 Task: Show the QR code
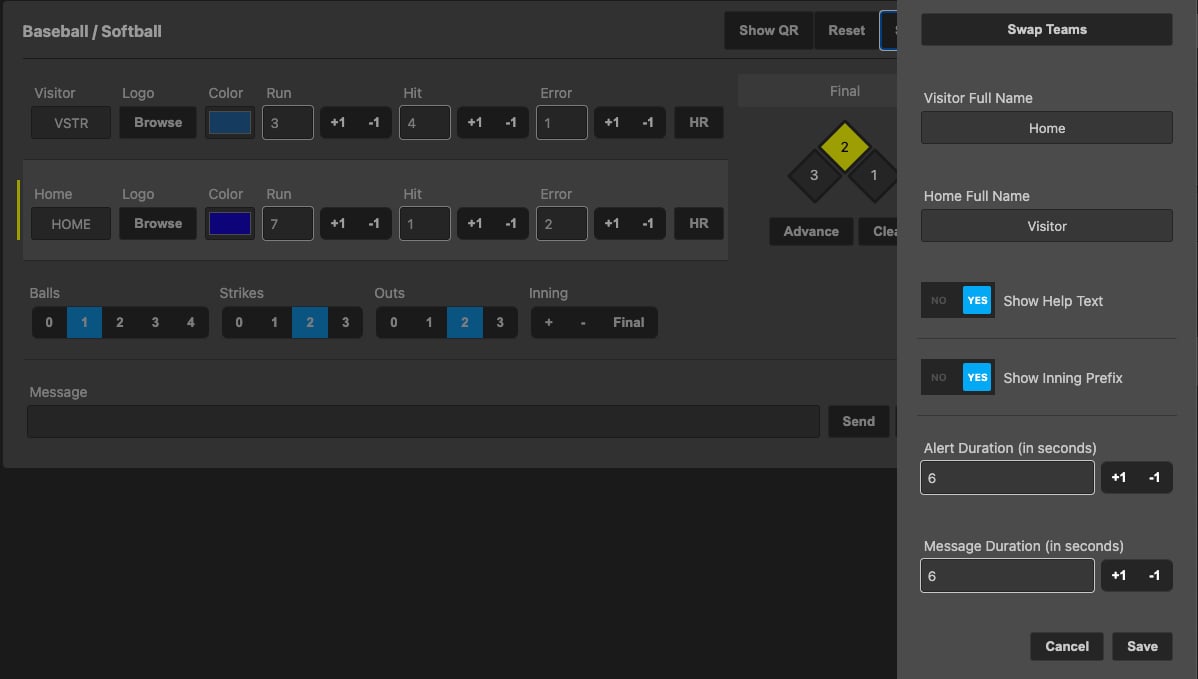pos(769,31)
